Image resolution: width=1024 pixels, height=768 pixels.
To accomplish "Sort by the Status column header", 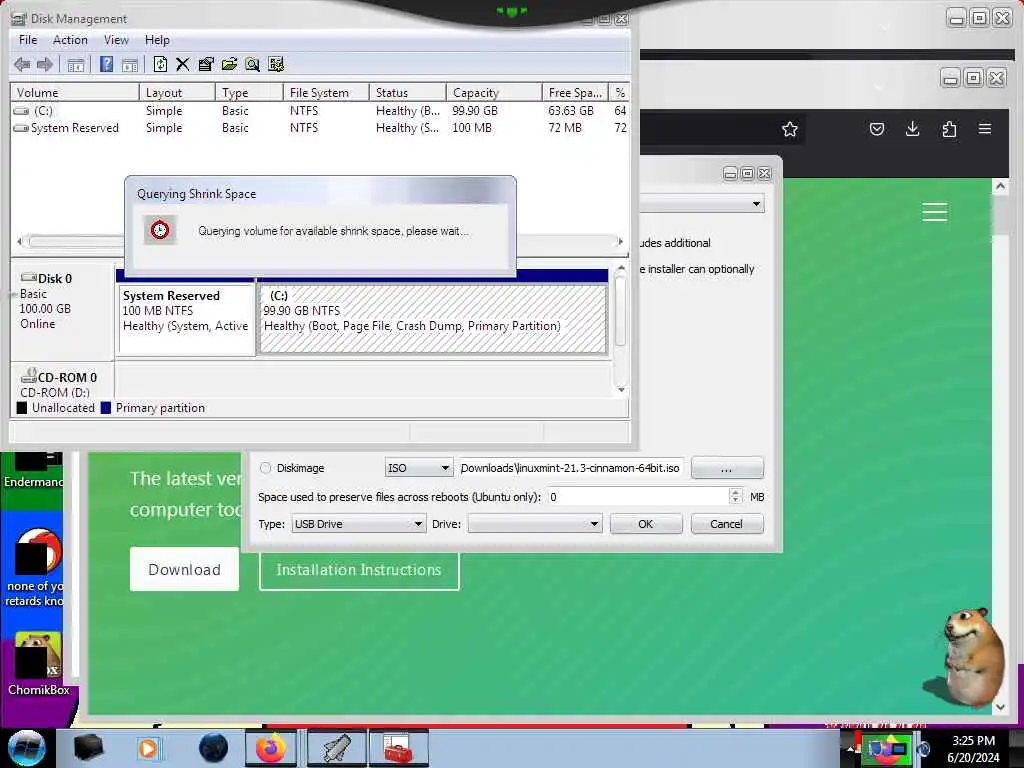I will 408,93.
